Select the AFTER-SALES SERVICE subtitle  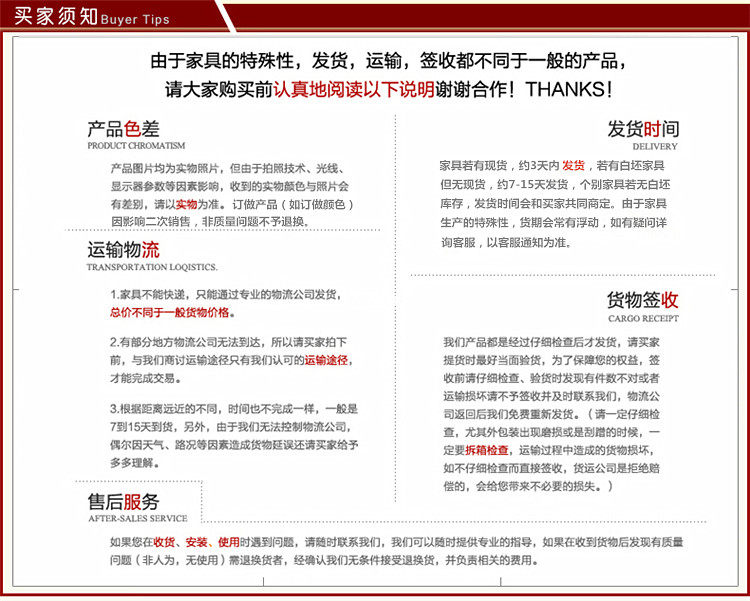click(138, 518)
